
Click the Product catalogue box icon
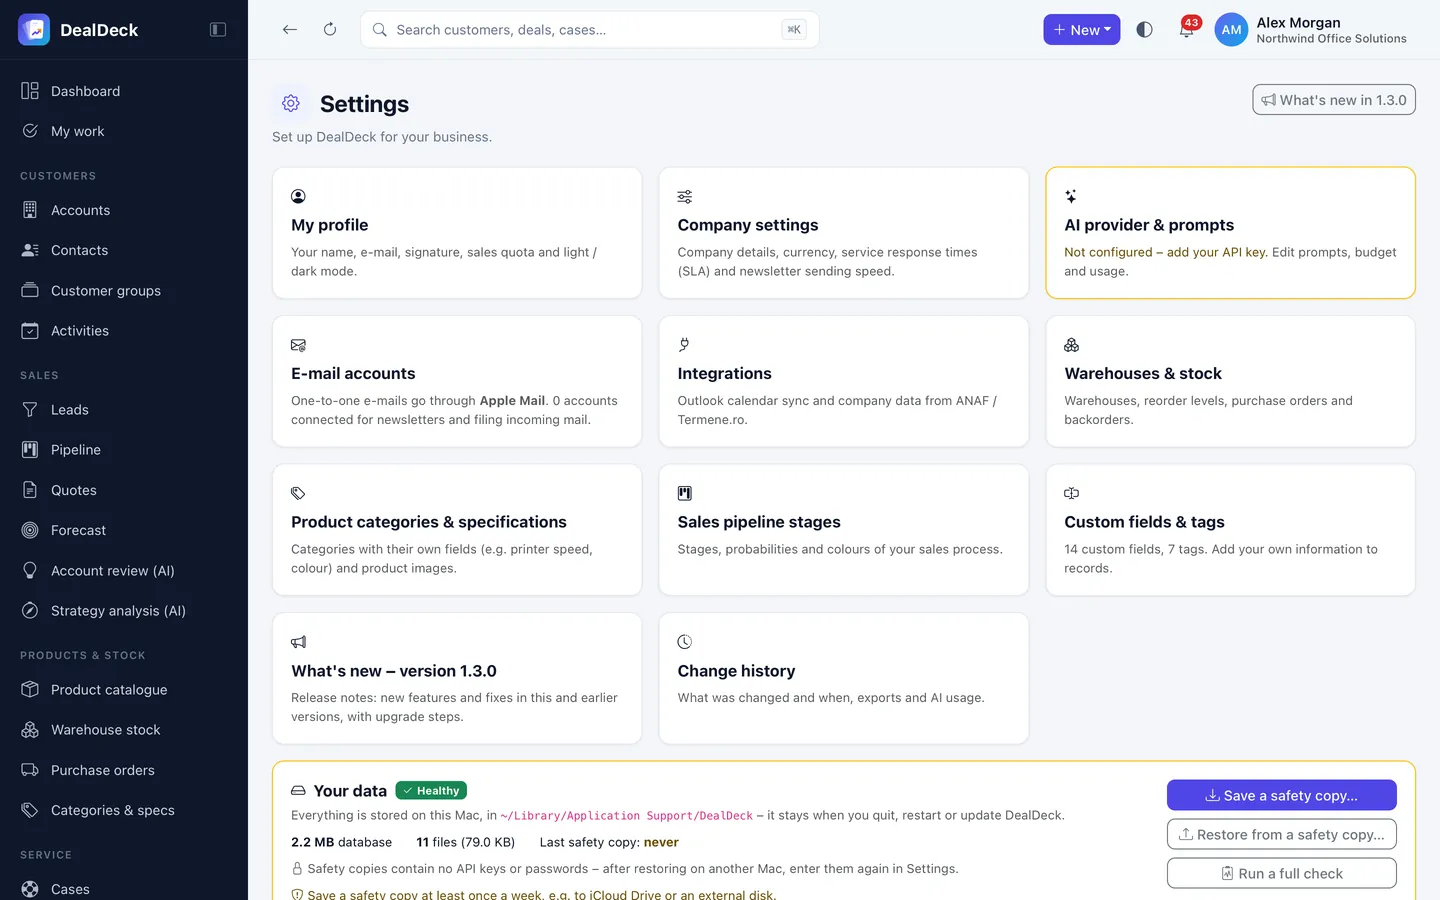pyautogui.click(x=30, y=690)
